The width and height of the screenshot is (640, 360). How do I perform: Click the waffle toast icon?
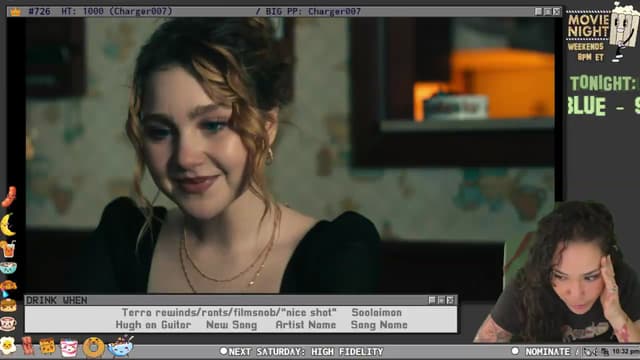click(47, 346)
